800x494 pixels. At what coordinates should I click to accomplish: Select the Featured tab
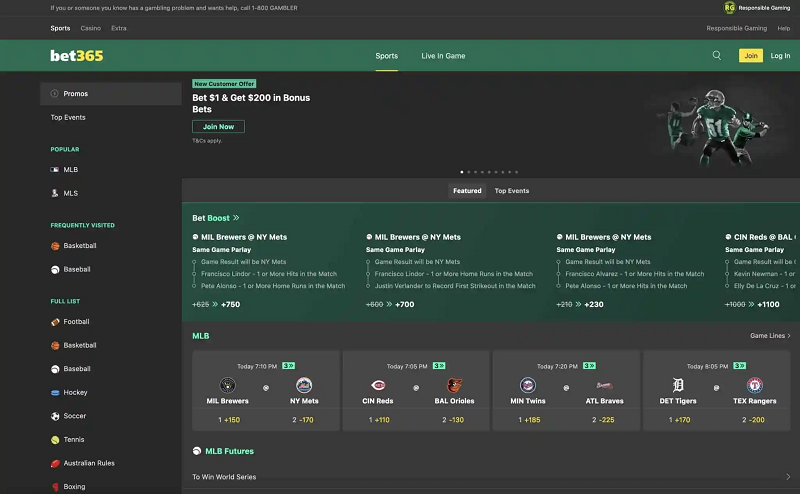click(467, 191)
